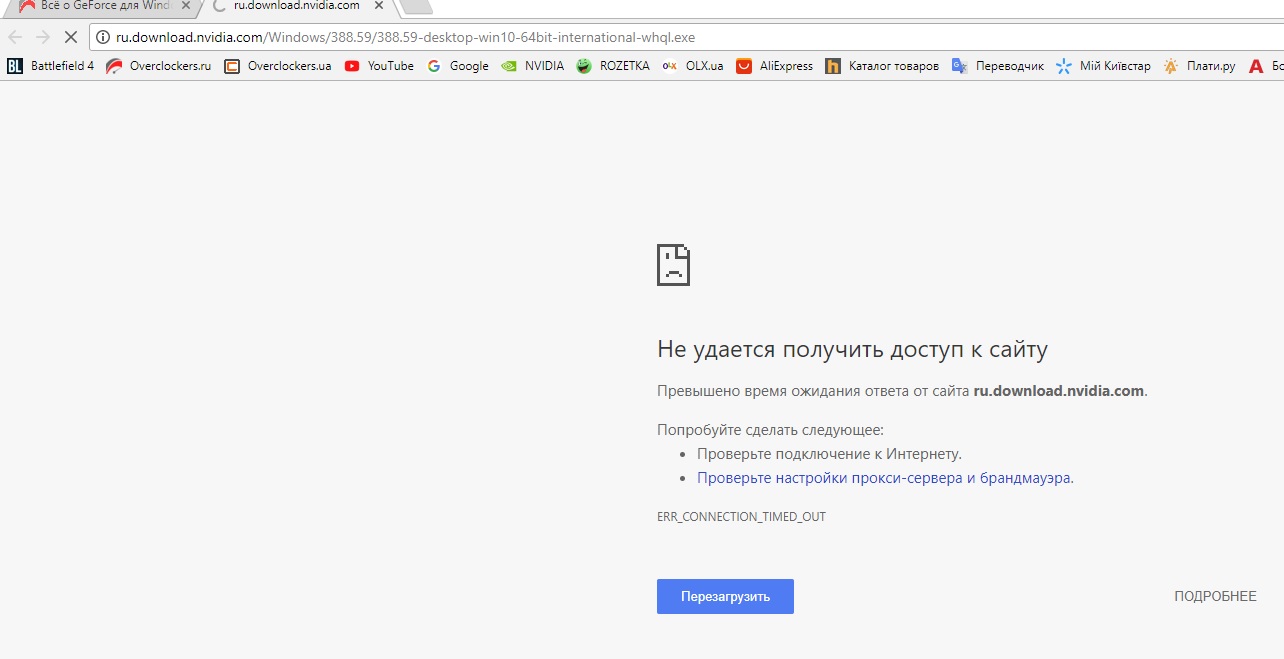Expand details with ПОДРОБНЕЕ
The height and width of the screenshot is (659, 1284).
click(x=1215, y=596)
